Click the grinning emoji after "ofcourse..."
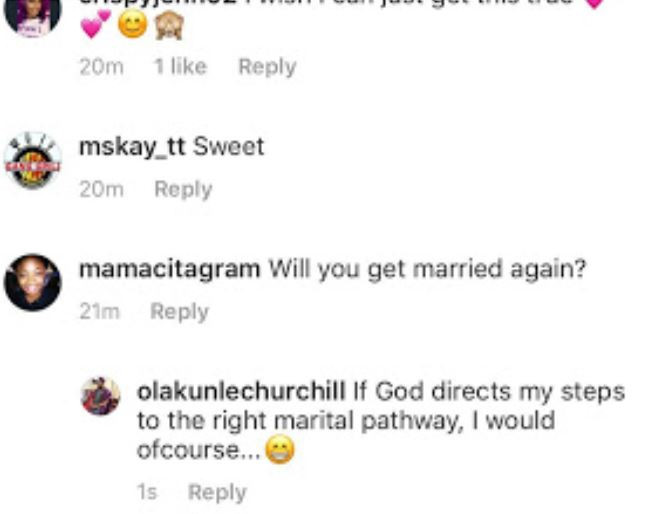Viewport: 648px width, 514px height. pyautogui.click(x=280, y=453)
